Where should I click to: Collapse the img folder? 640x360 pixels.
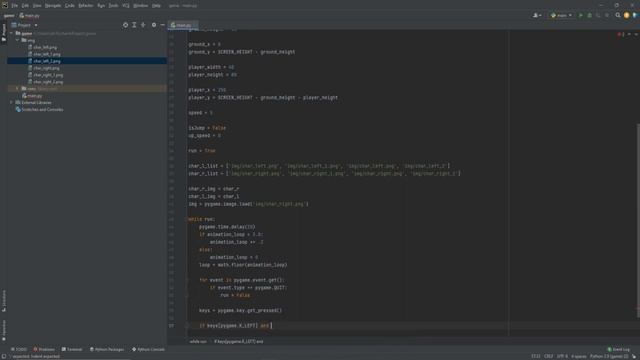click(18, 40)
